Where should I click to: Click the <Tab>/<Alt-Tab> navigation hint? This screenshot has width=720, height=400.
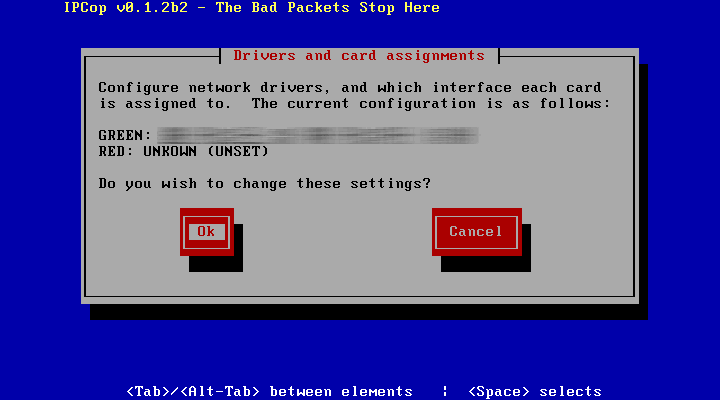pyautogui.click(x=193, y=392)
